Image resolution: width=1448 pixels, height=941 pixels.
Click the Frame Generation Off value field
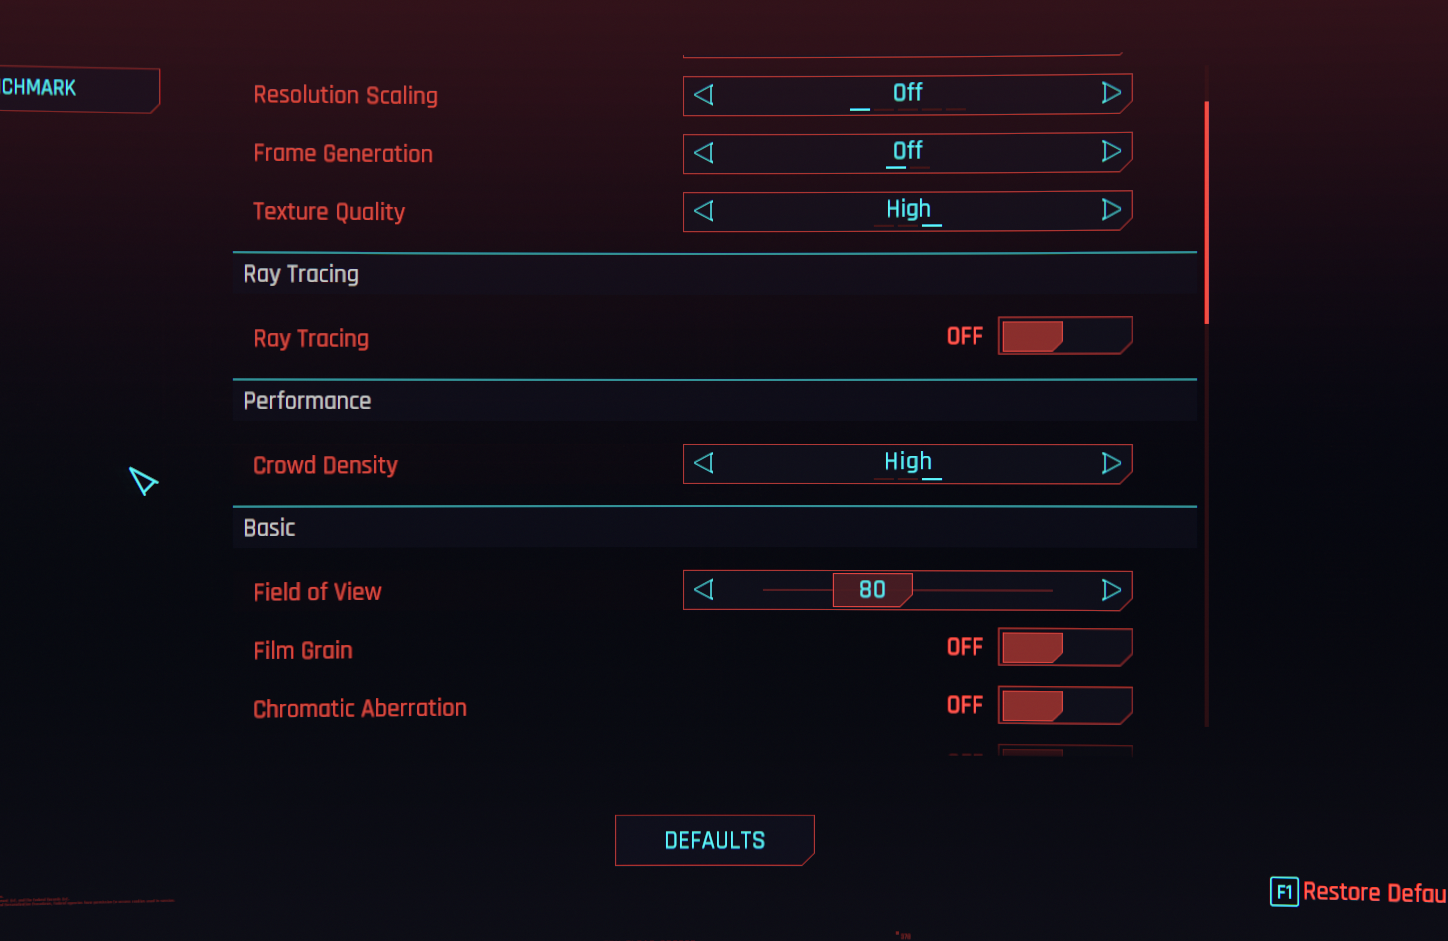pyautogui.click(x=908, y=152)
